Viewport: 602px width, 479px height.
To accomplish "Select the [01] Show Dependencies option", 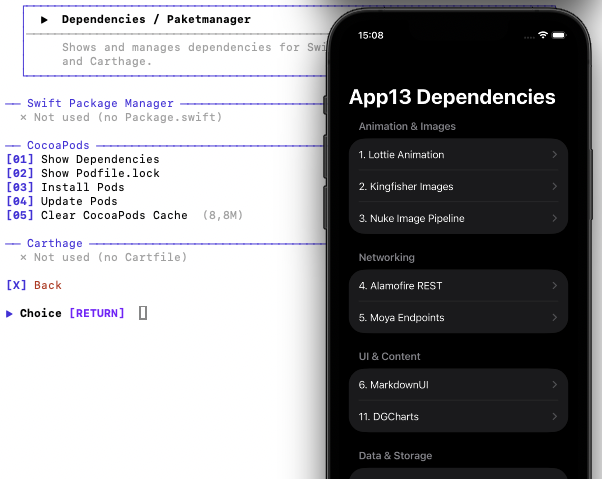I will point(83,159).
